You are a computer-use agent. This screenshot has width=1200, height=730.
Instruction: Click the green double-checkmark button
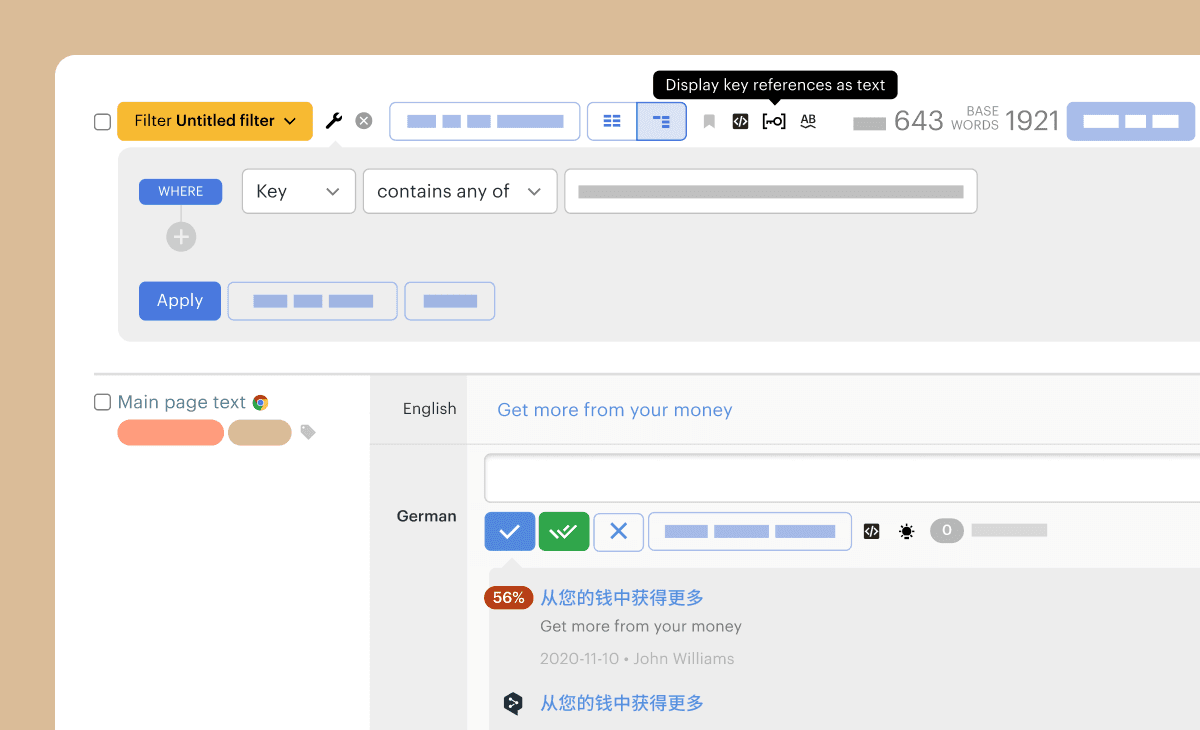(x=564, y=532)
